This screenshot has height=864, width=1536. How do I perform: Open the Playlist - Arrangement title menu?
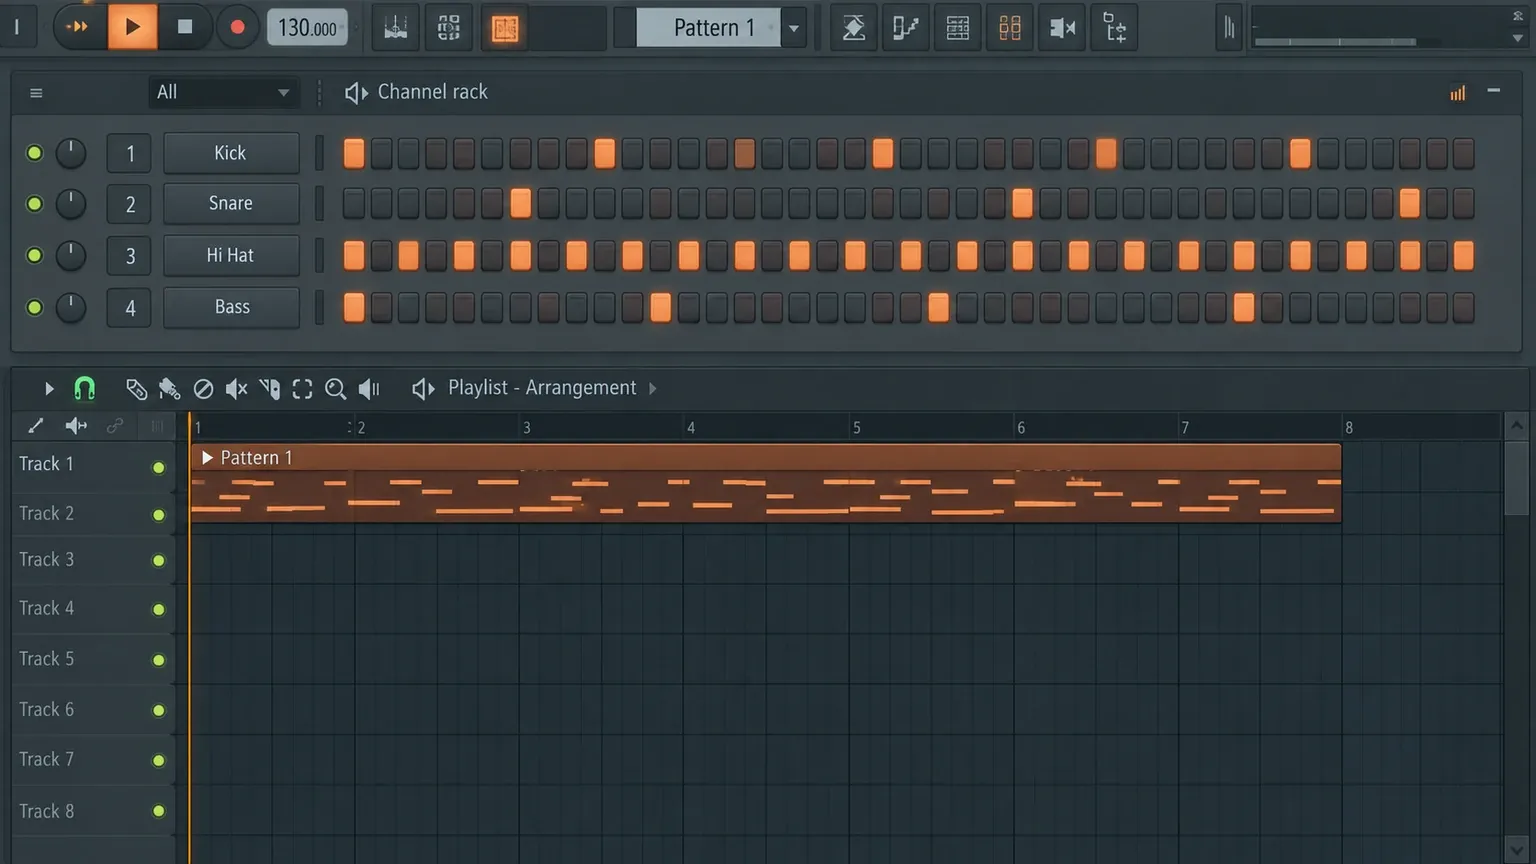[x=542, y=388]
